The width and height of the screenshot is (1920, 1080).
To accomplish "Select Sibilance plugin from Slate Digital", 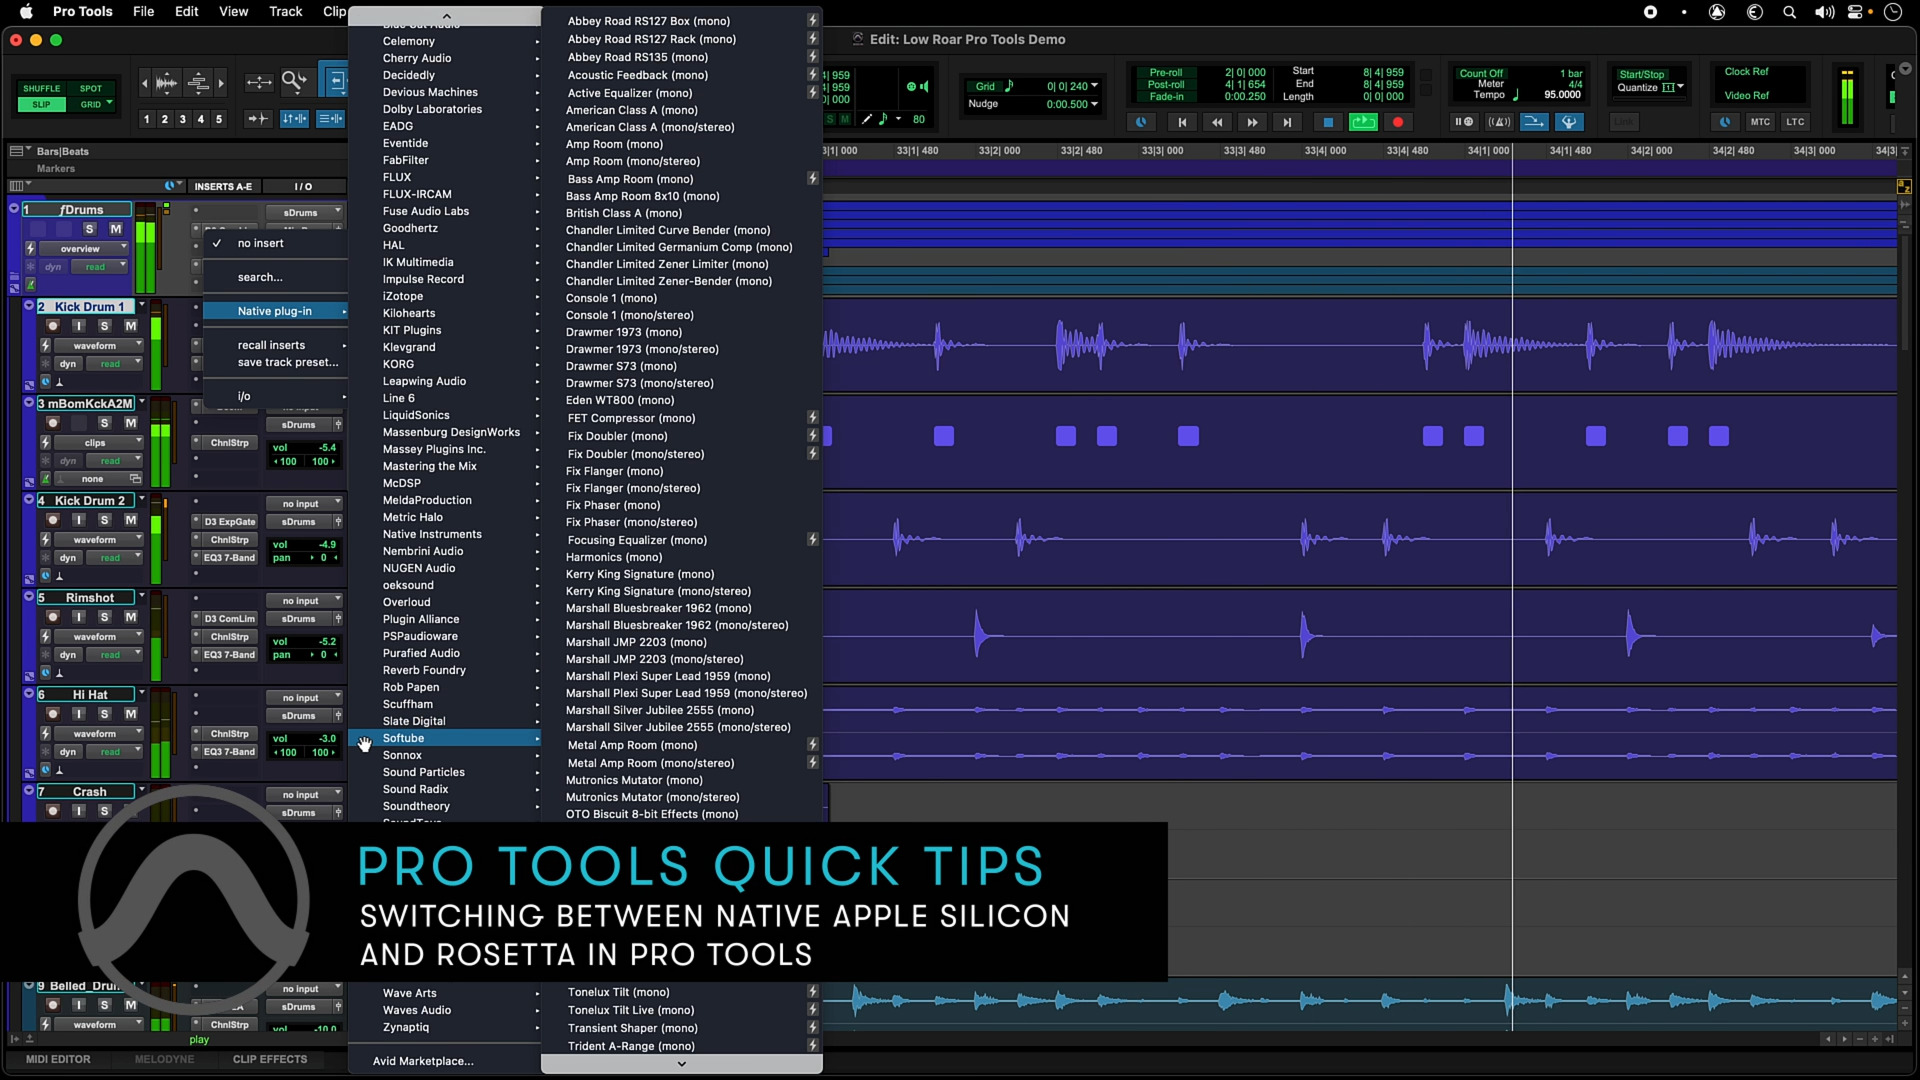I will point(413,720).
